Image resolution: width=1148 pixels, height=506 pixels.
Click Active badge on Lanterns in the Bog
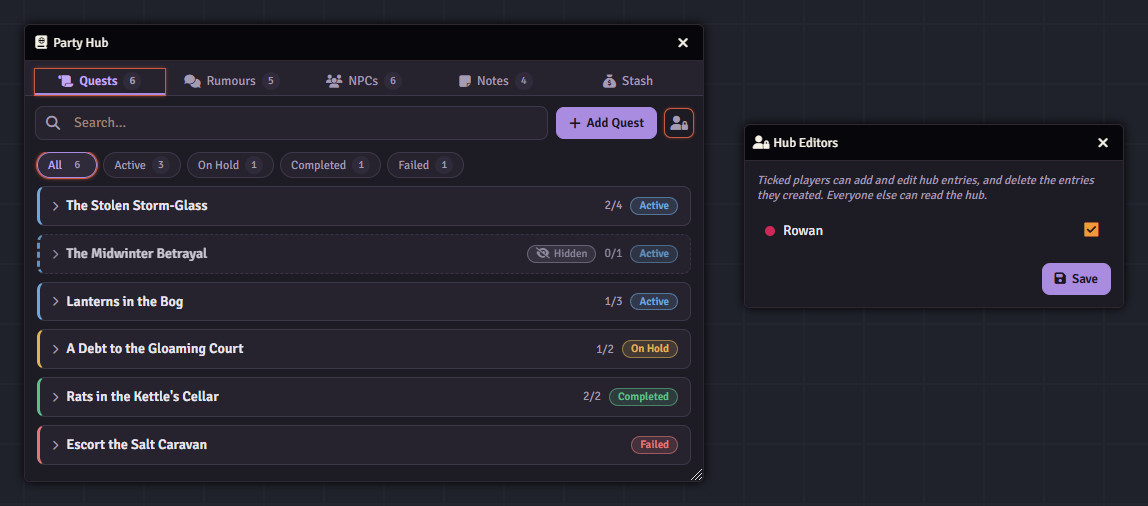pos(654,302)
